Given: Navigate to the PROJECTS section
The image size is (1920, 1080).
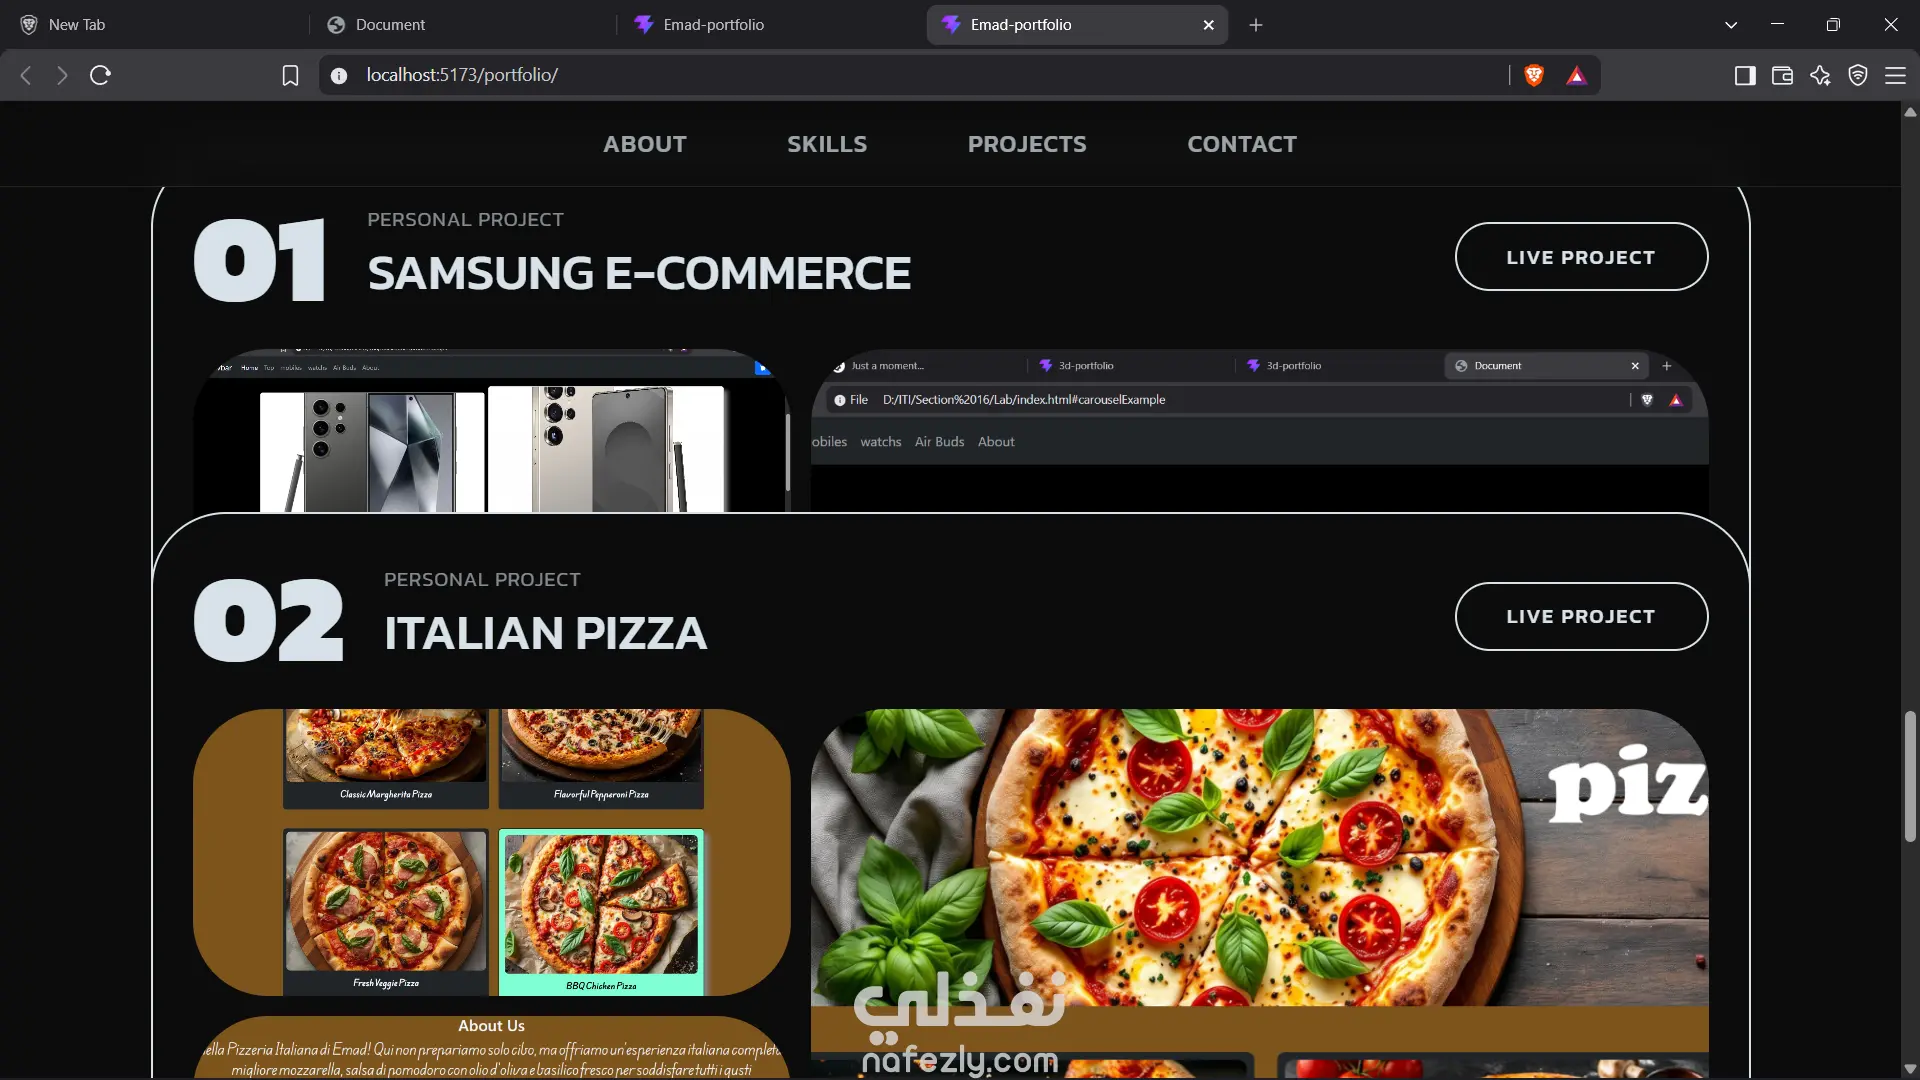Looking at the screenshot, I should [x=1027, y=144].
